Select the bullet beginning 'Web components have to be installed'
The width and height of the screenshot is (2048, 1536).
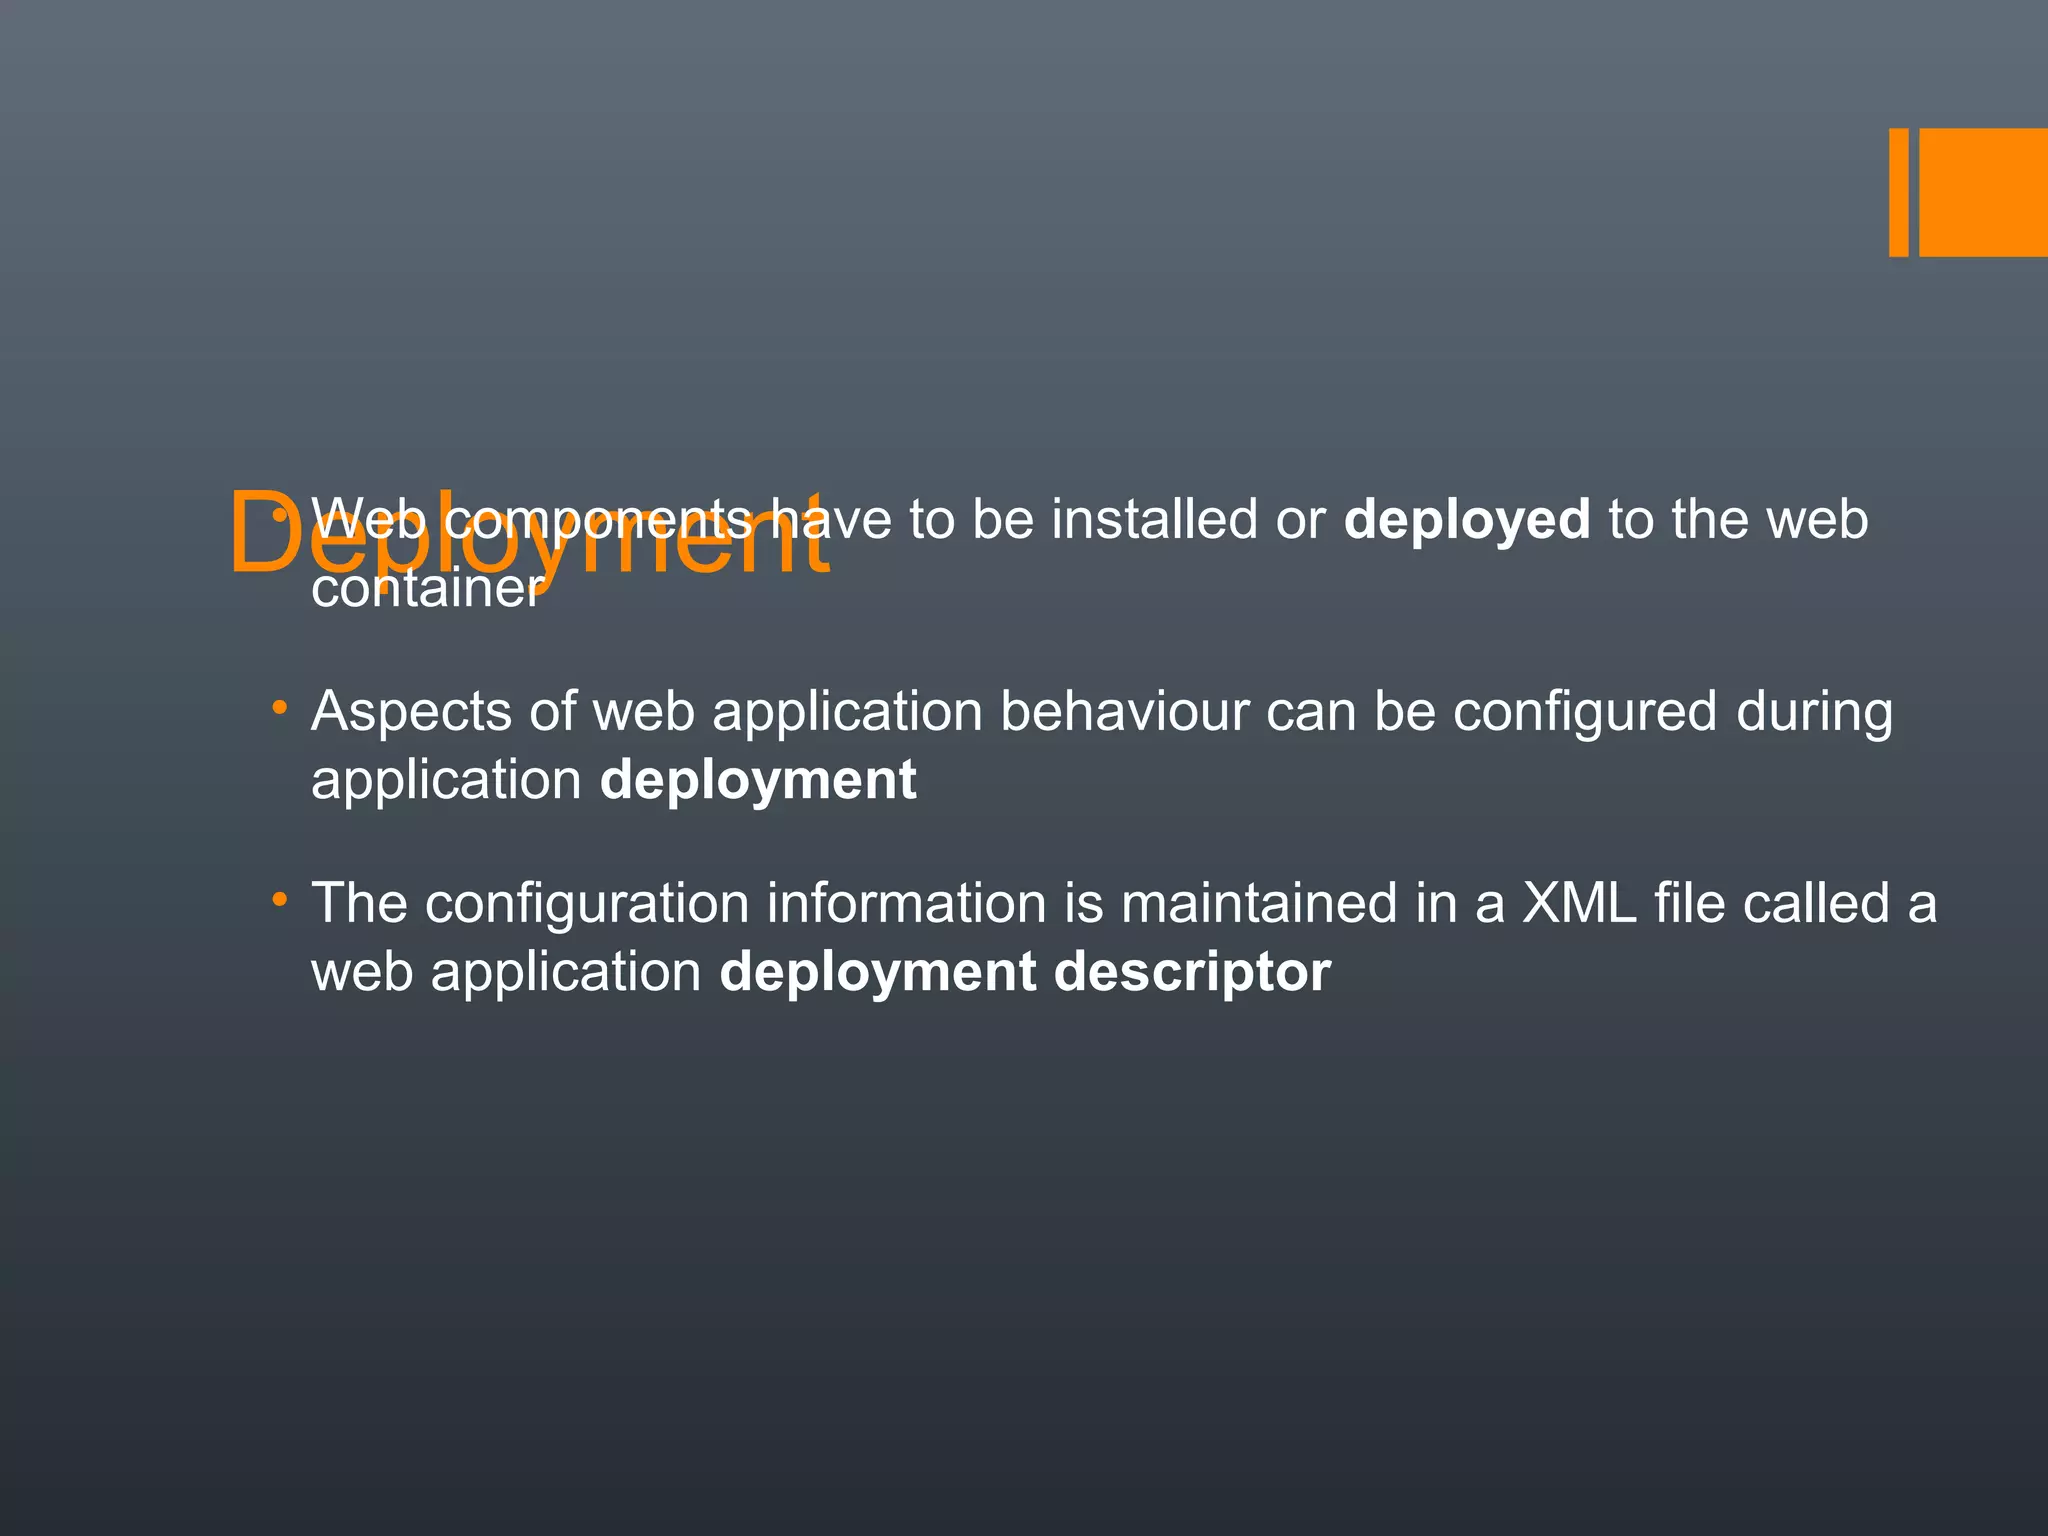[1089, 553]
